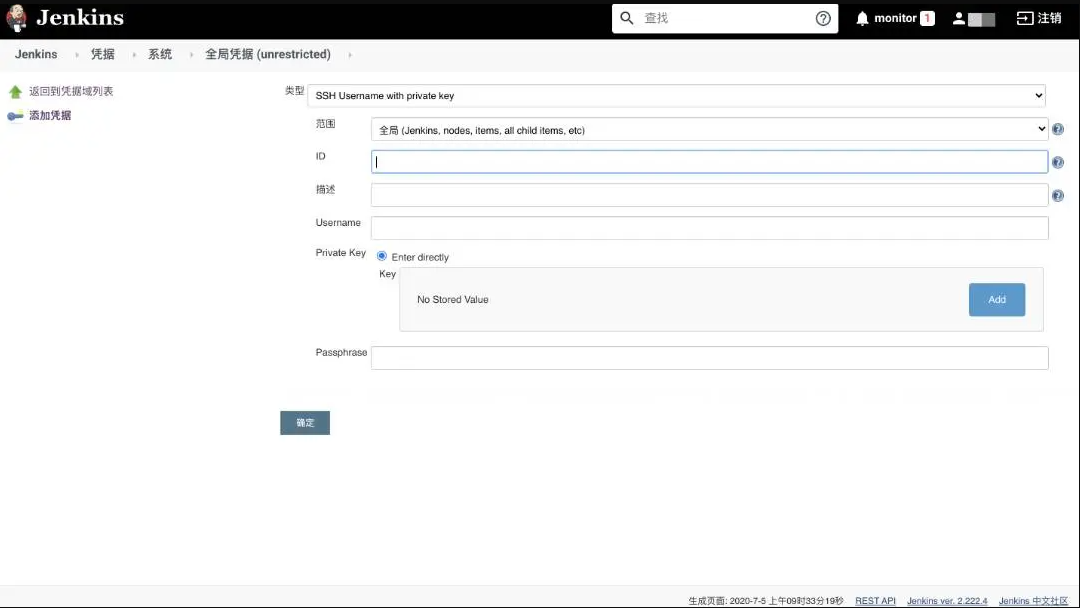
Task: Click the Jenkins butler logo icon
Action: point(16,18)
